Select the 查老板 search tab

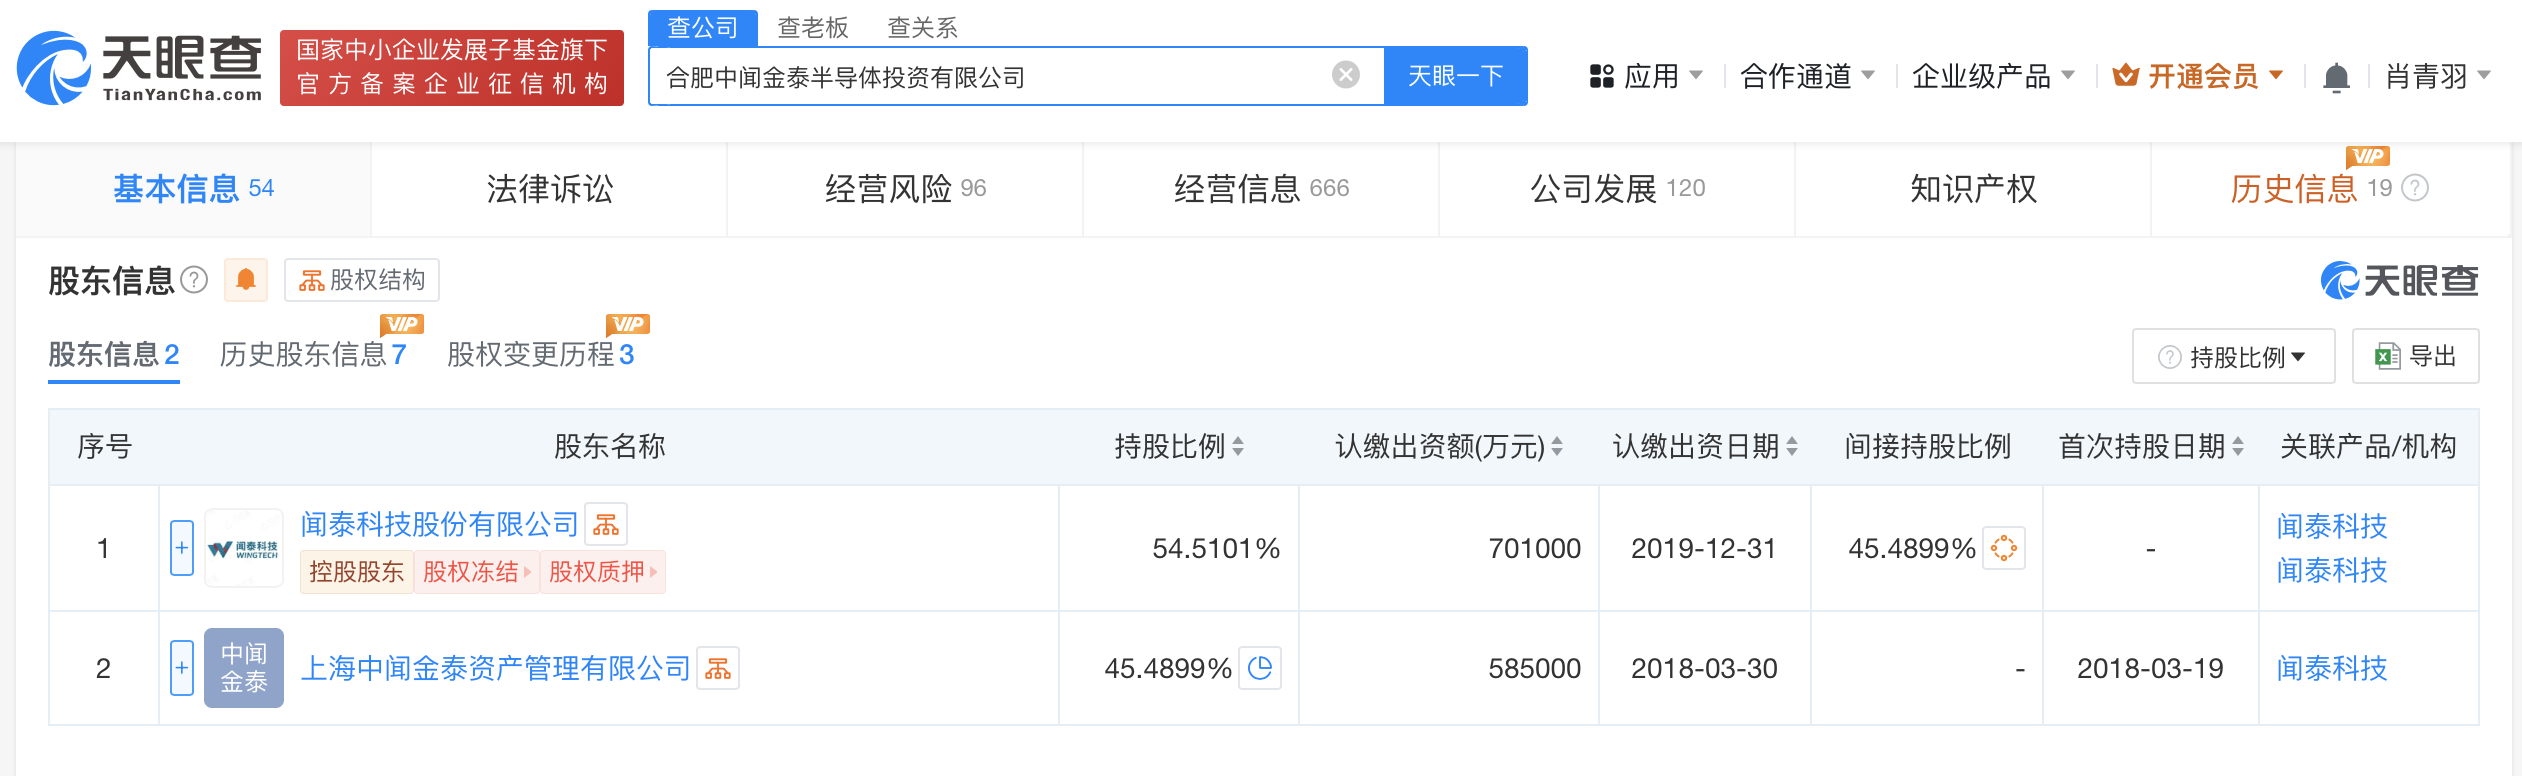pos(813,28)
